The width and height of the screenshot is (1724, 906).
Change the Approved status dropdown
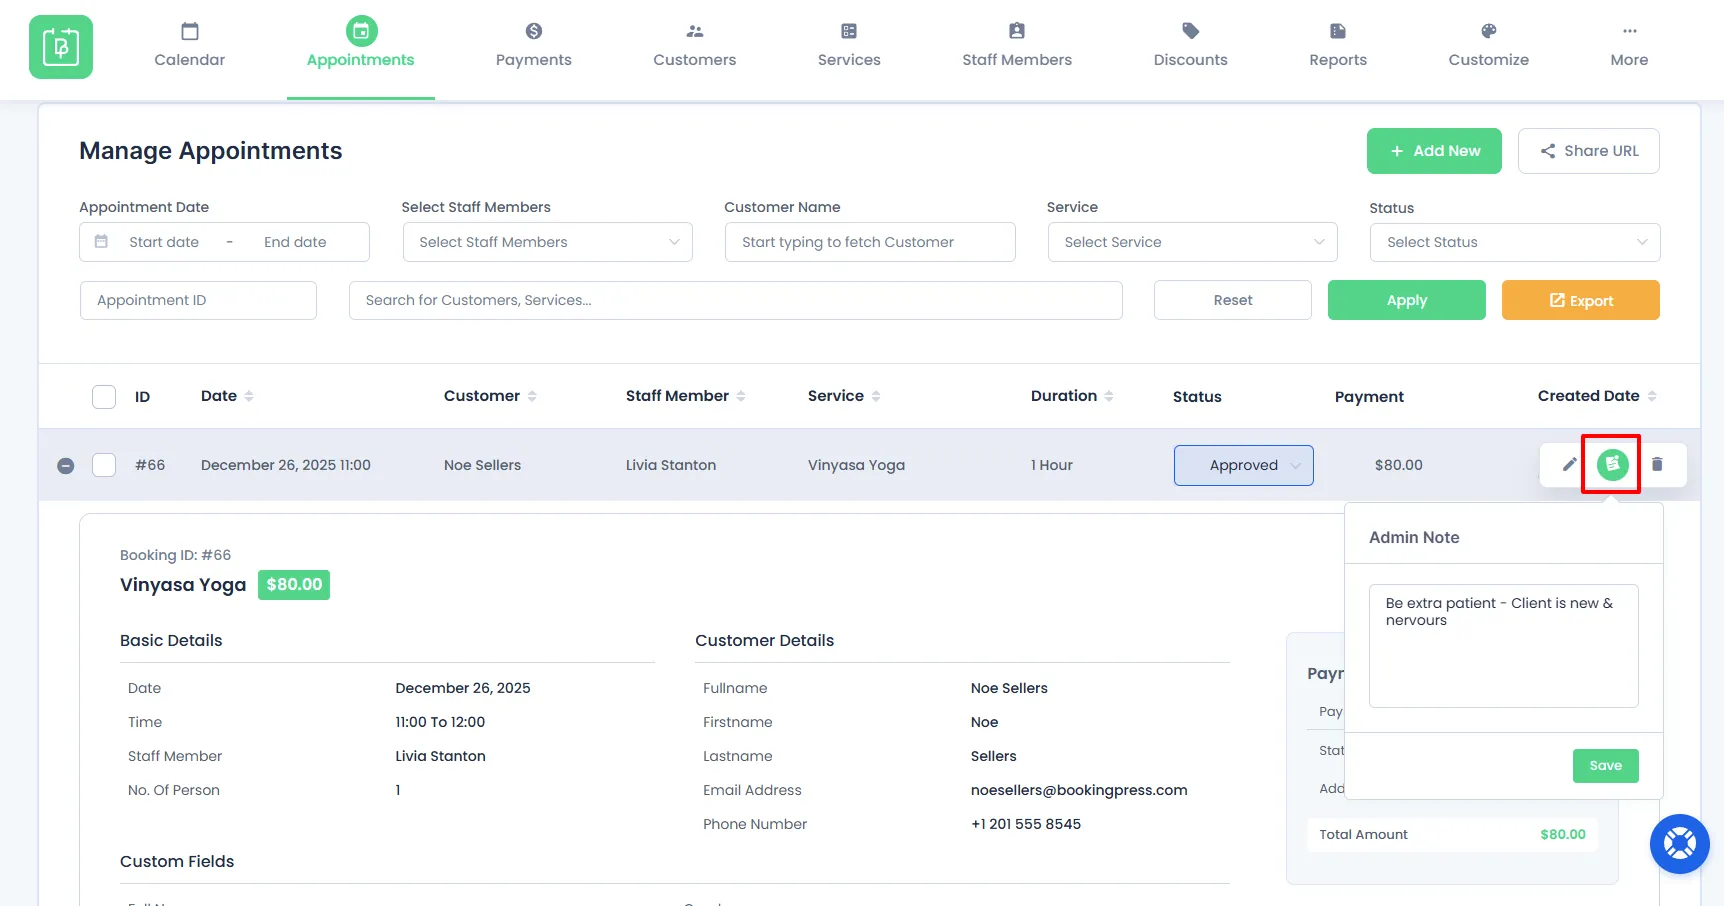1243,465
